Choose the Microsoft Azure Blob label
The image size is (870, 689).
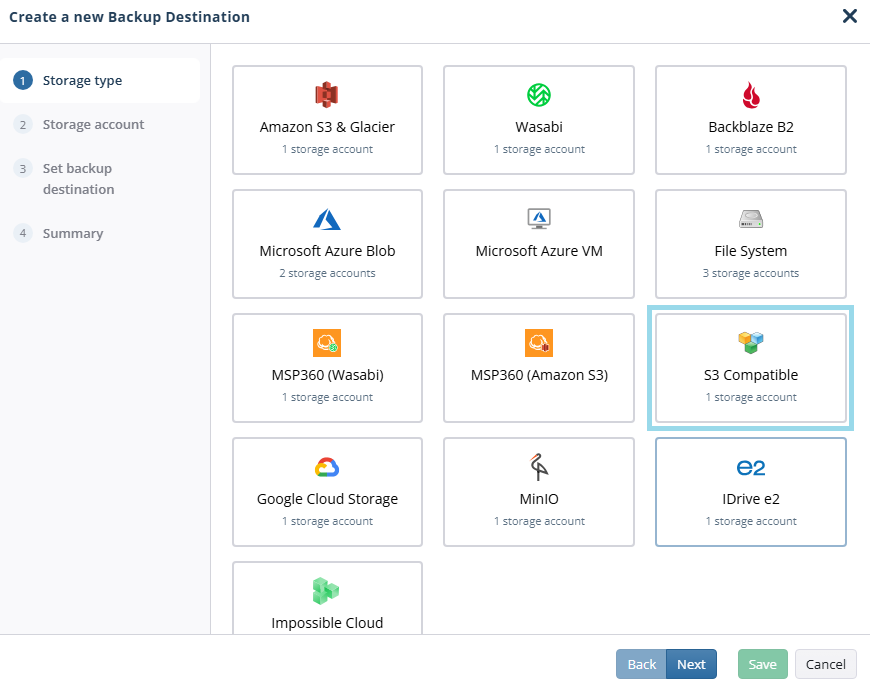[327, 251]
